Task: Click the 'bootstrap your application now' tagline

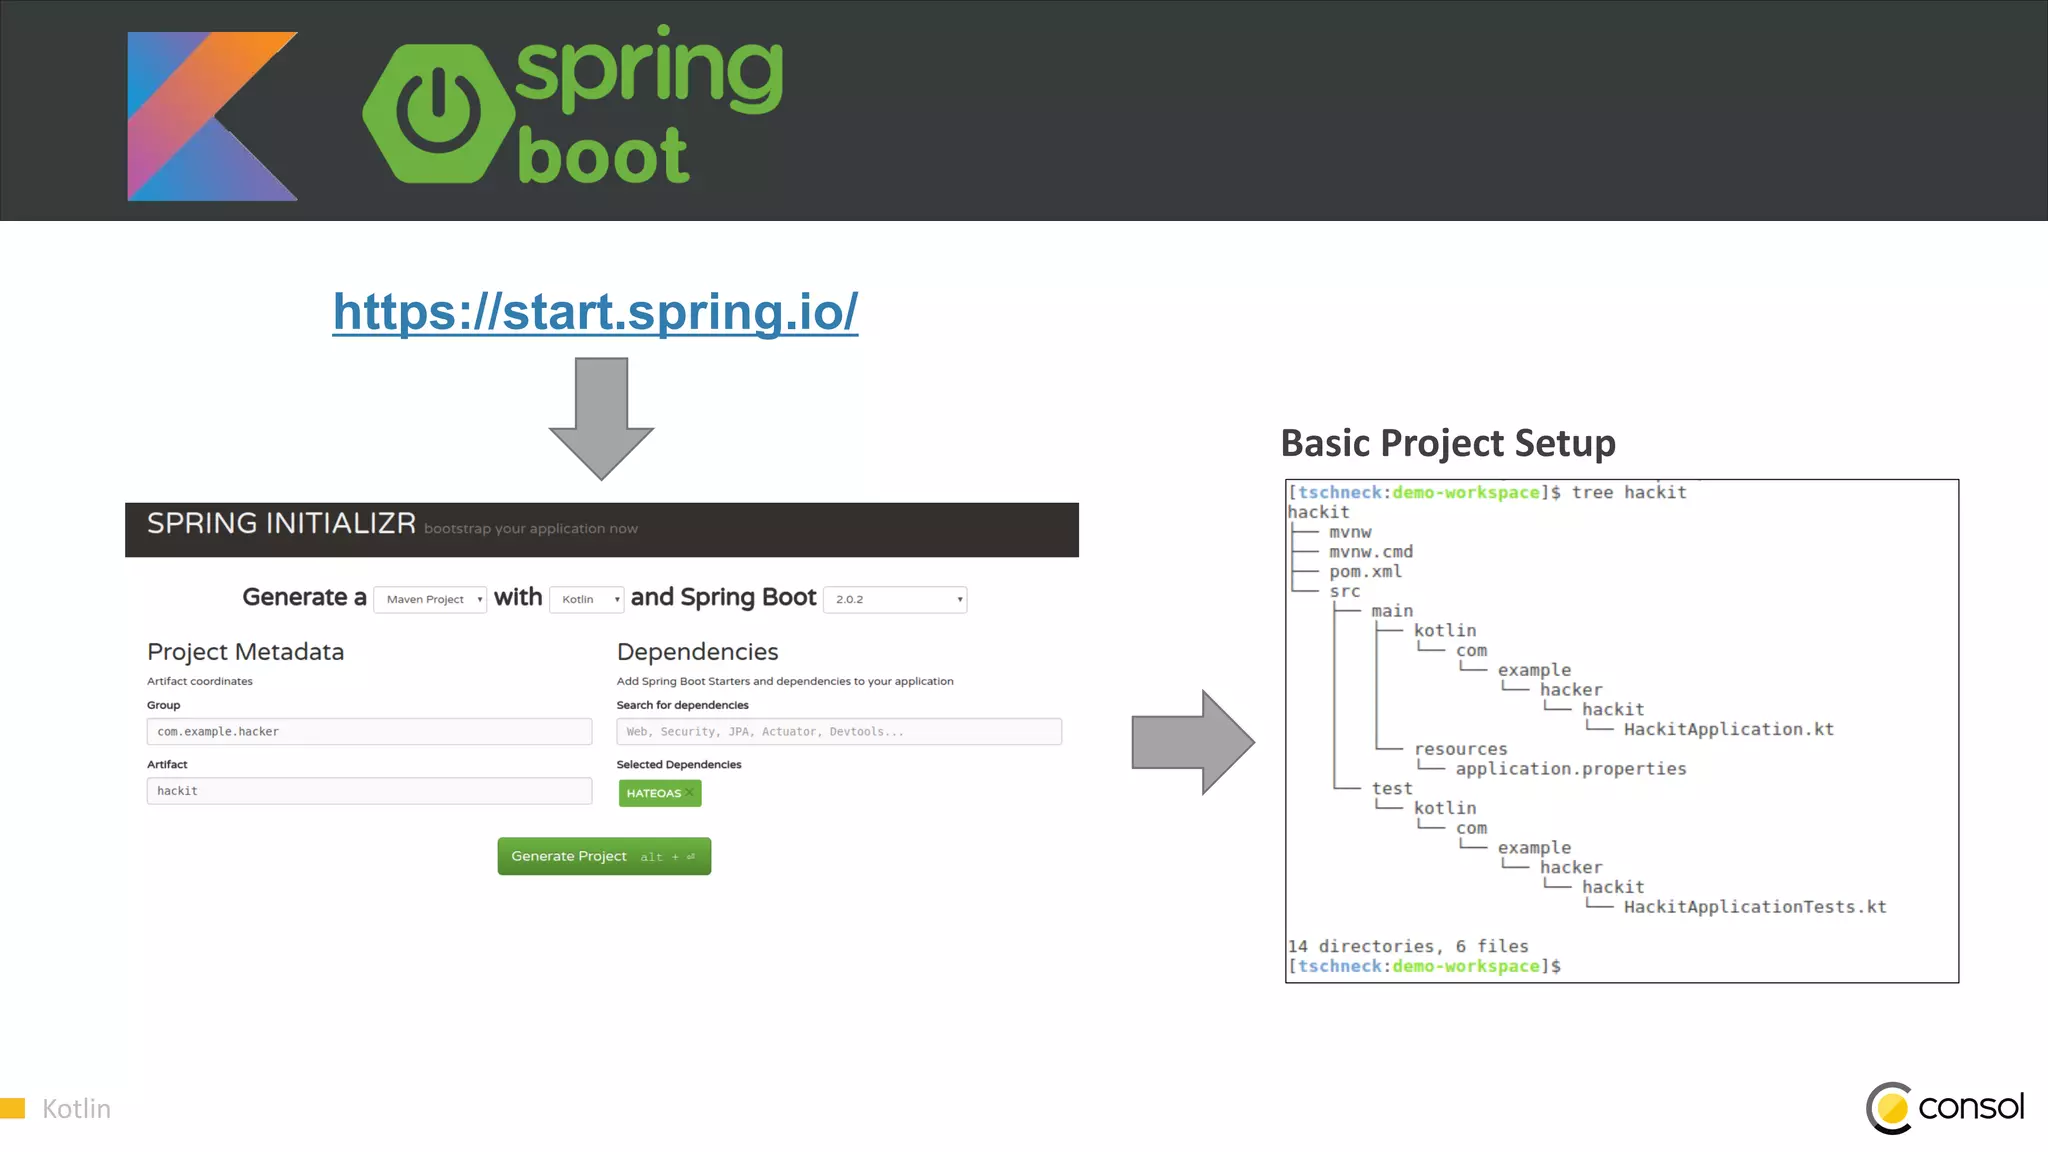Action: tap(531, 529)
